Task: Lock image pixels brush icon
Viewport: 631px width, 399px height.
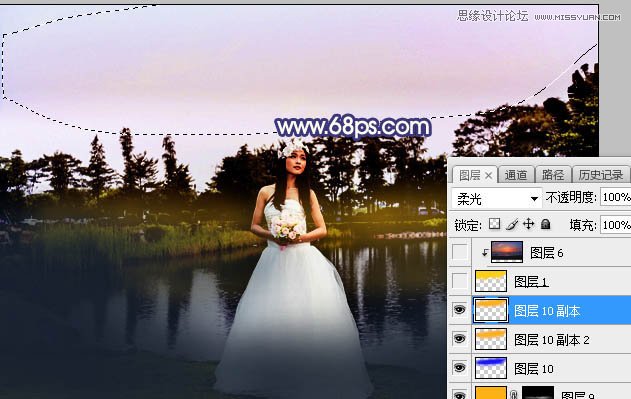Action: pyautogui.click(x=511, y=224)
